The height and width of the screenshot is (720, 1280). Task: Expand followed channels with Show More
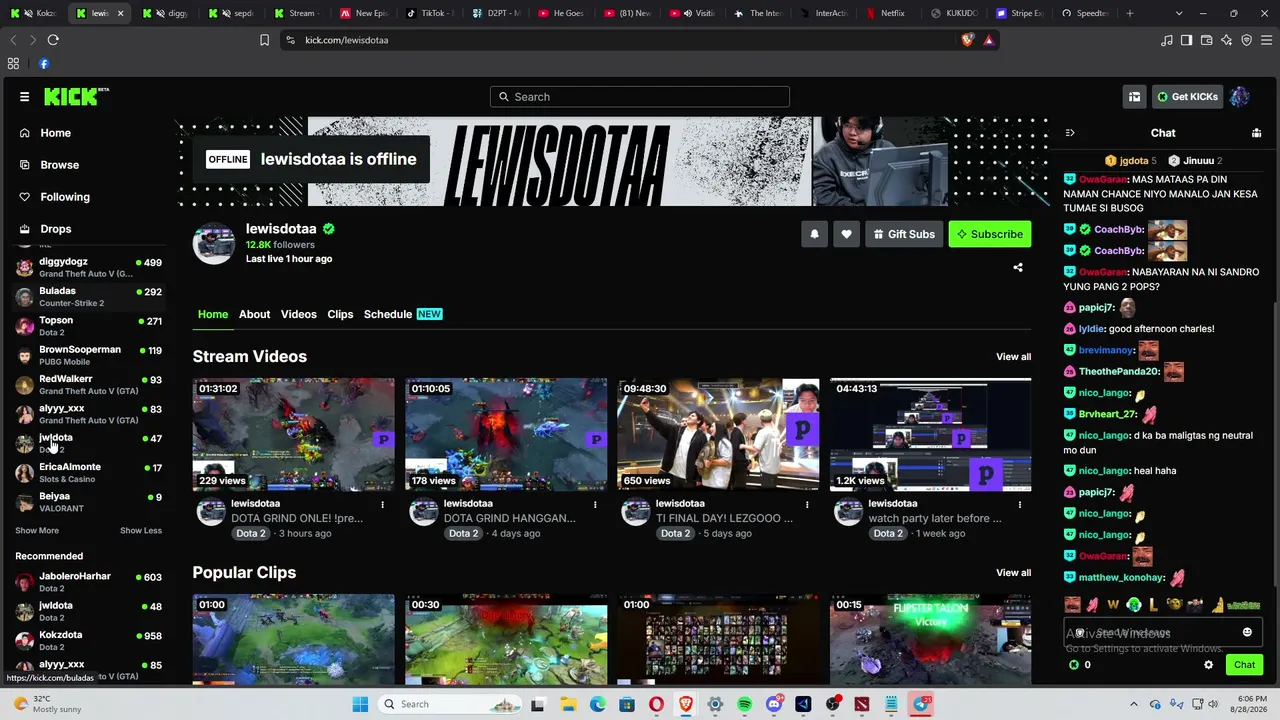tap(37, 530)
